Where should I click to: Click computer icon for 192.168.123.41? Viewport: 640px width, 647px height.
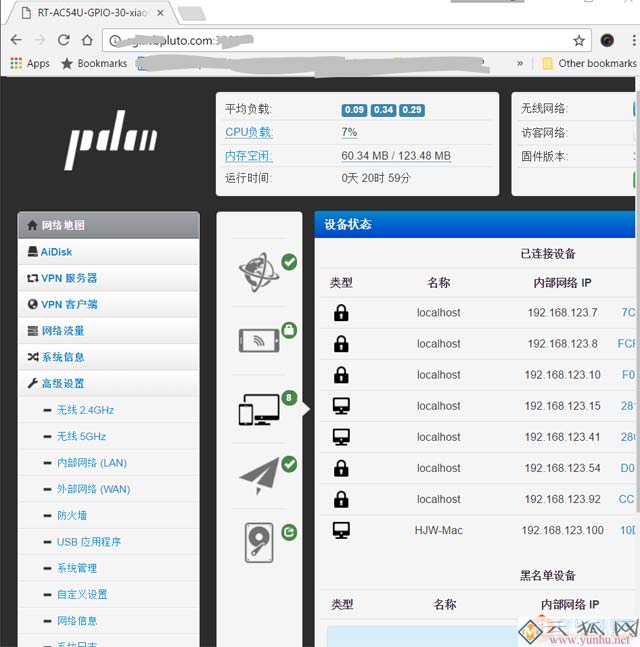coord(341,437)
